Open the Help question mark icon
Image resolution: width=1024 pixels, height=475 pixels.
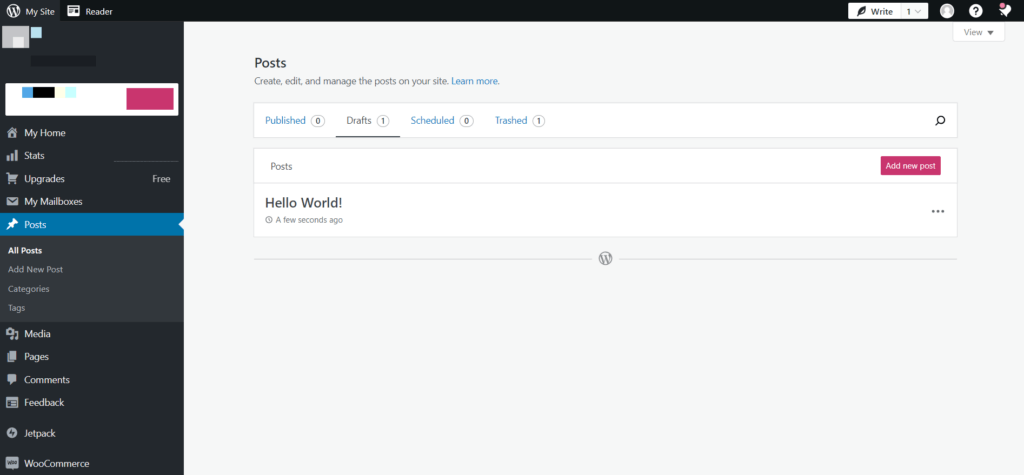tap(976, 11)
